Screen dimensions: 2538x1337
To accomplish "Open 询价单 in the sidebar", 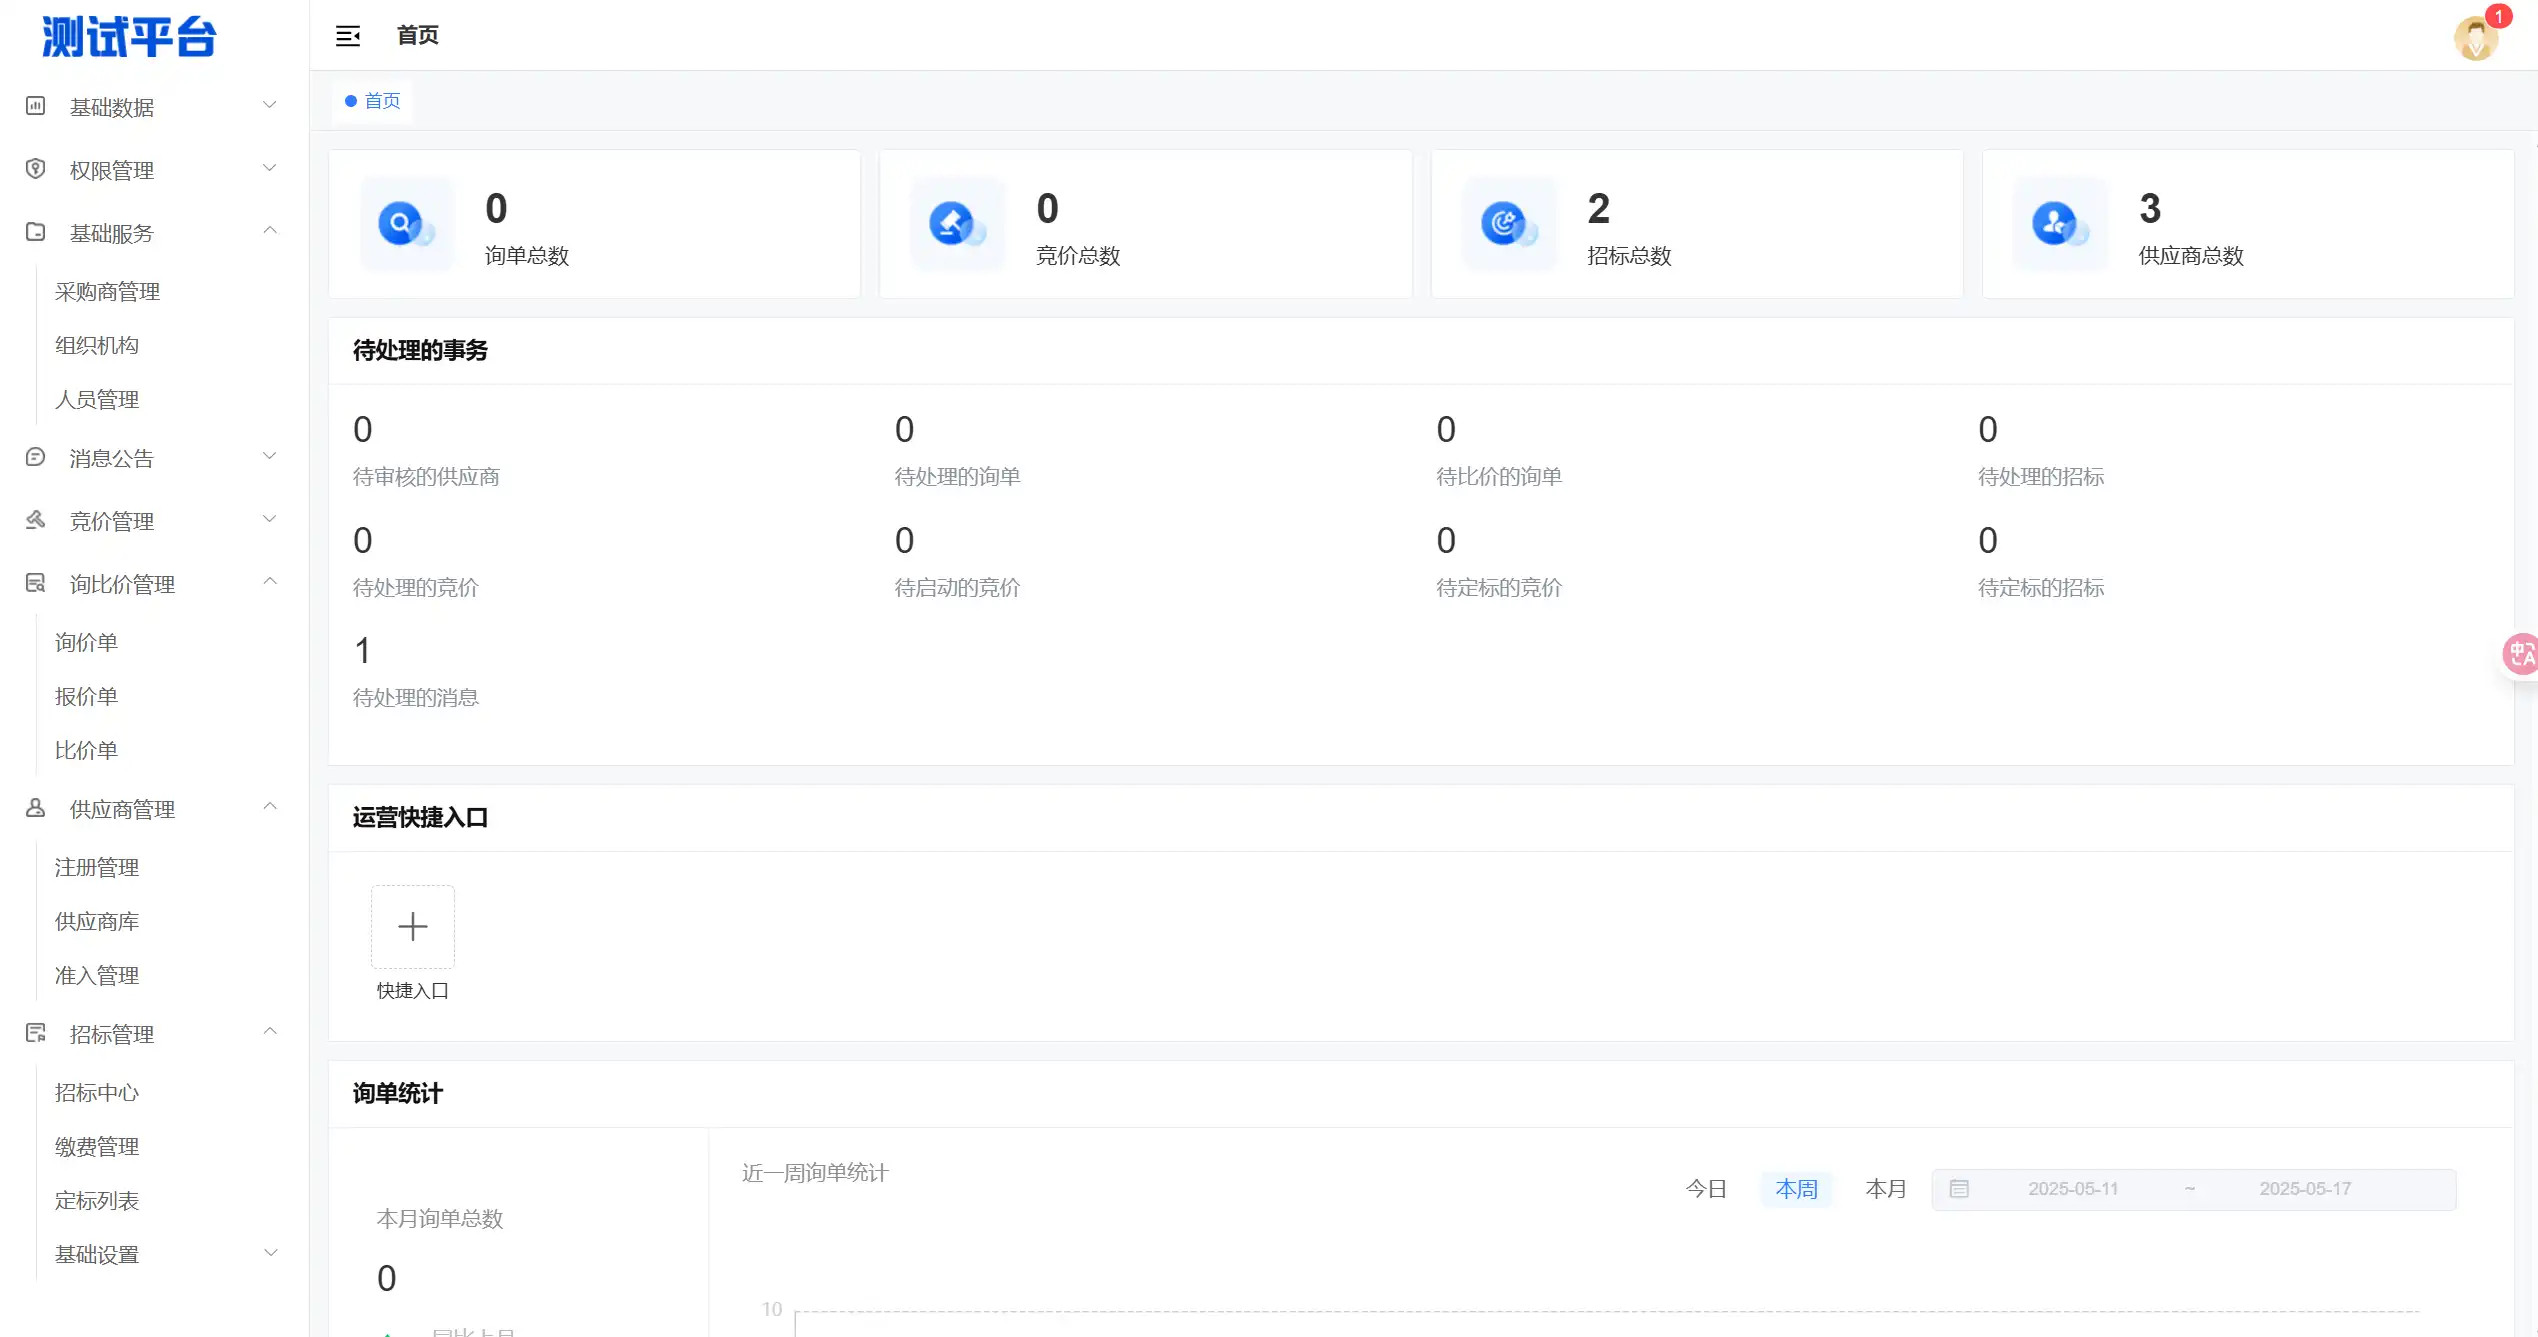I will coord(86,643).
